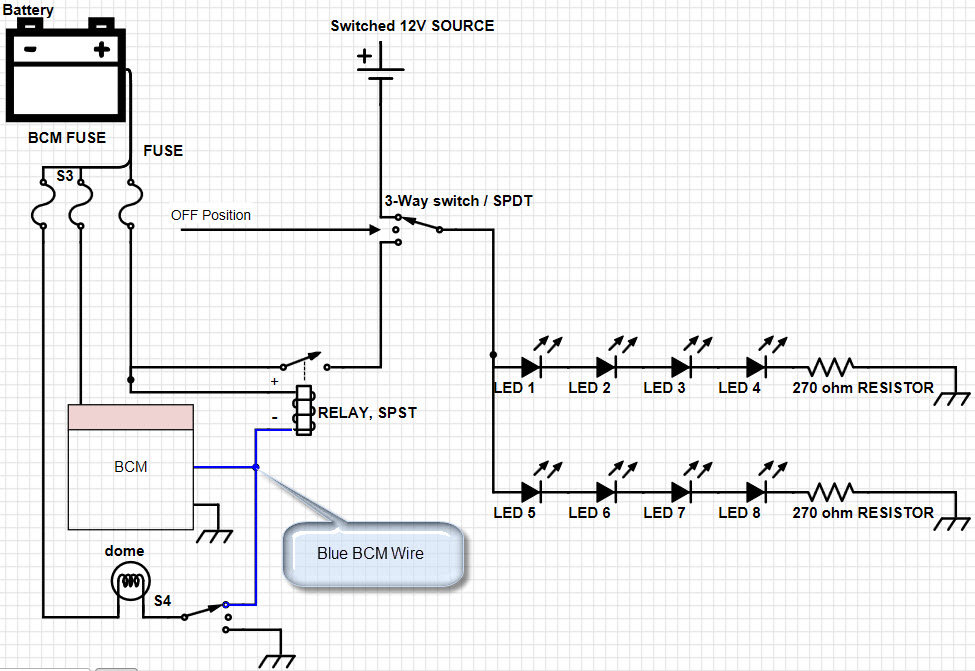This screenshot has width=975, height=671.
Task: Click the "LED 1" text label
Action: (514, 387)
